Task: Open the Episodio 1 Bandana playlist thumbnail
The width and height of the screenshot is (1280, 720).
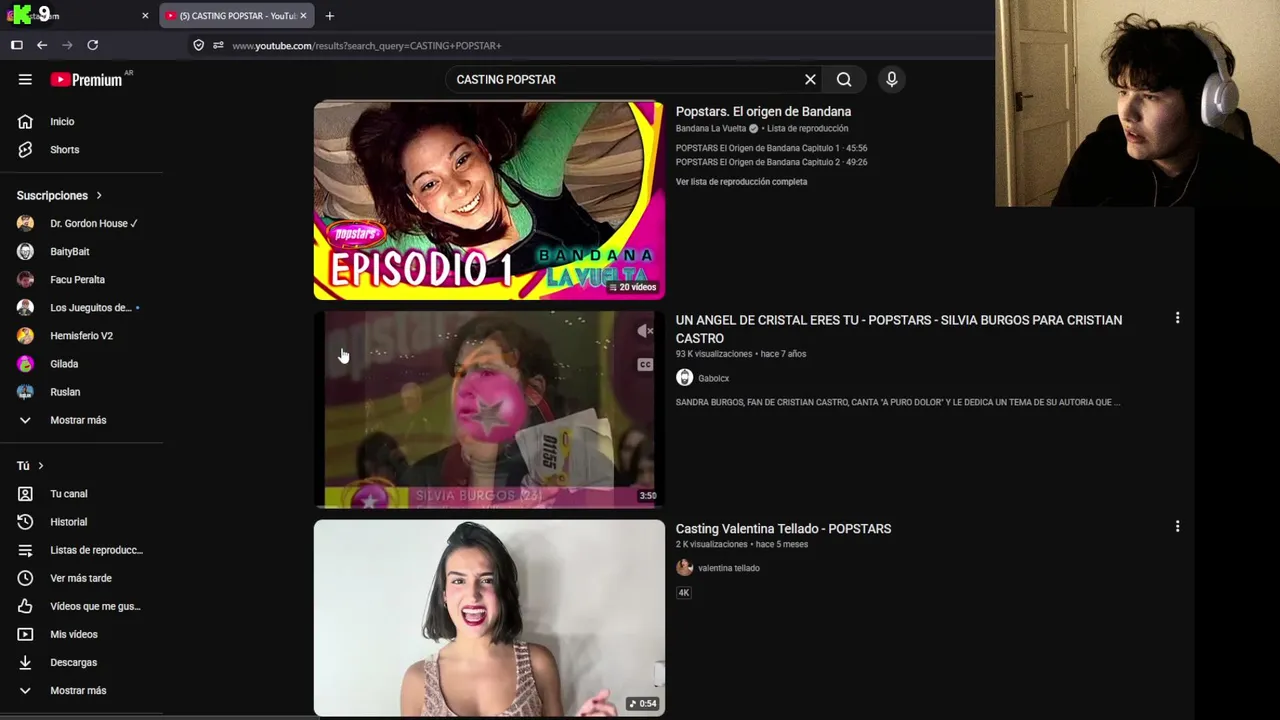Action: 489,200
